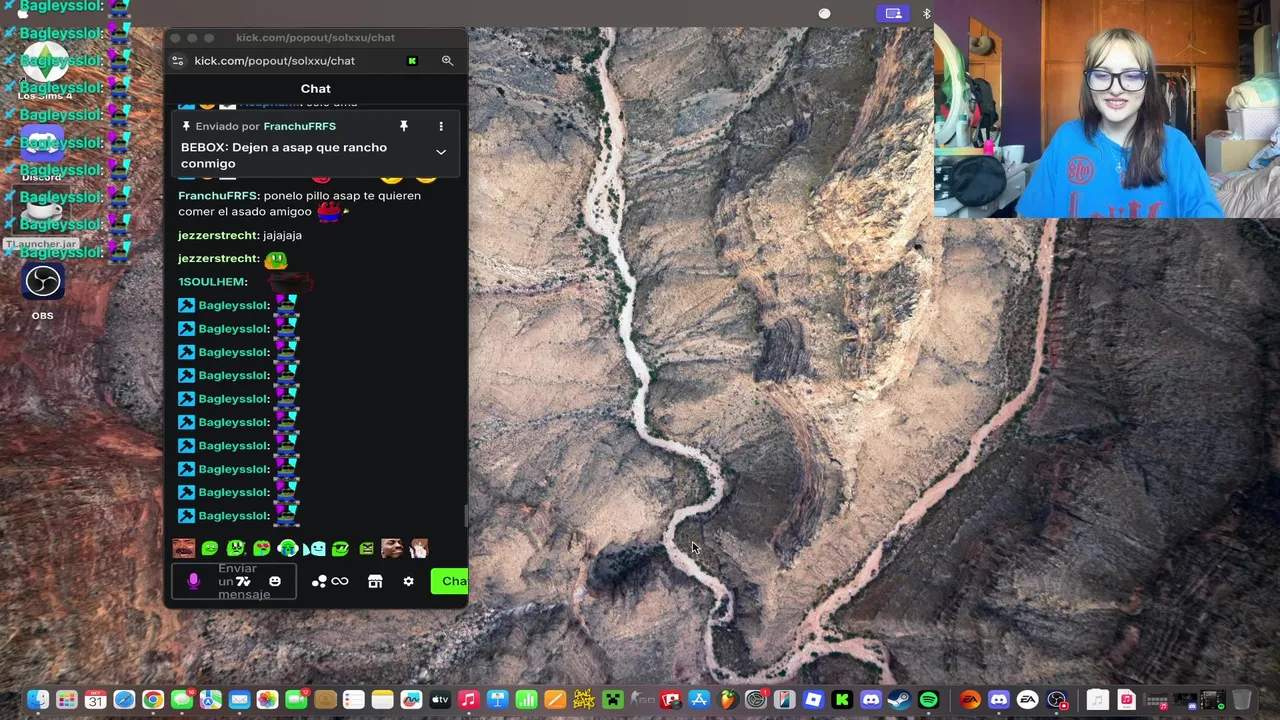
Task: Focus the 'Enviar un mensaje' input field
Action: [234, 581]
